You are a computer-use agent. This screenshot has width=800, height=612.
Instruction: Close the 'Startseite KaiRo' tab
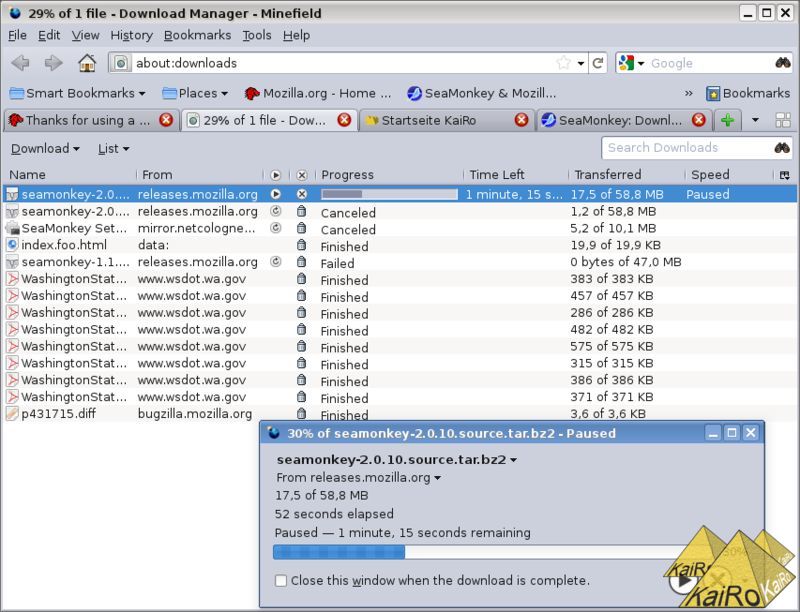(521, 120)
